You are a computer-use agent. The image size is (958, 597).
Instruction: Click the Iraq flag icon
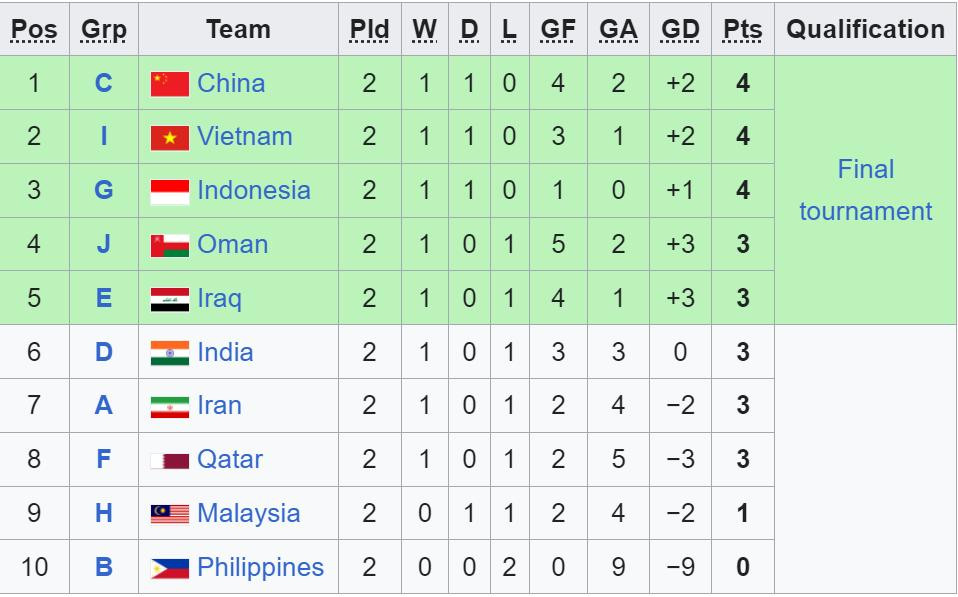point(169,300)
